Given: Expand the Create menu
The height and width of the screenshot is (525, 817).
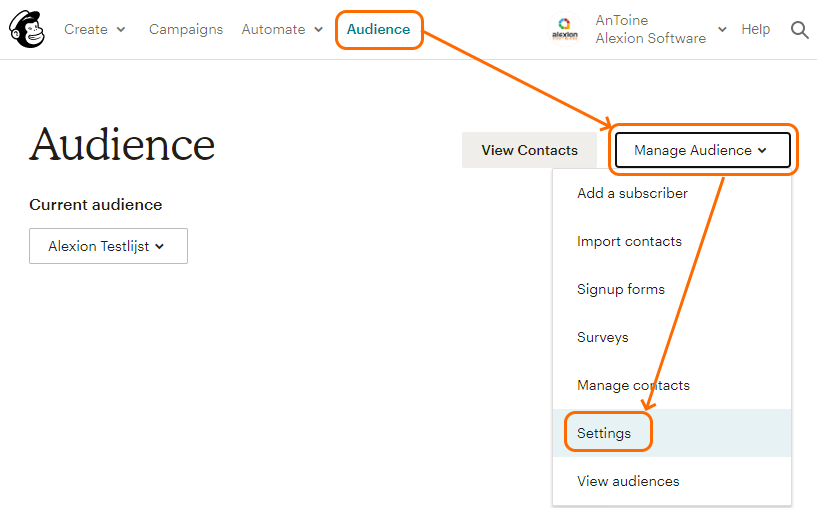Looking at the screenshot, I should [94, 29].
